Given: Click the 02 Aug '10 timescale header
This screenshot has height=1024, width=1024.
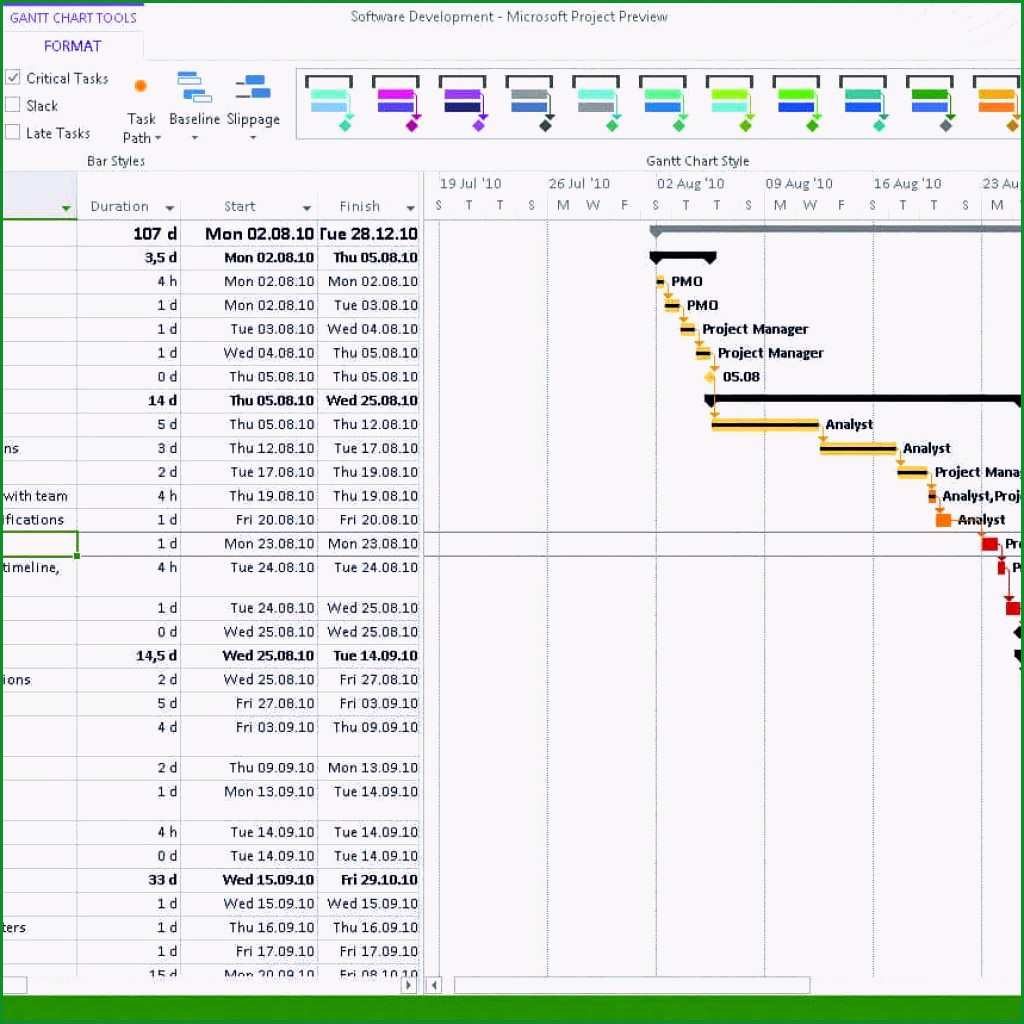Looking at the screenshot, I should pyautogui.click(x=690, y=184).
